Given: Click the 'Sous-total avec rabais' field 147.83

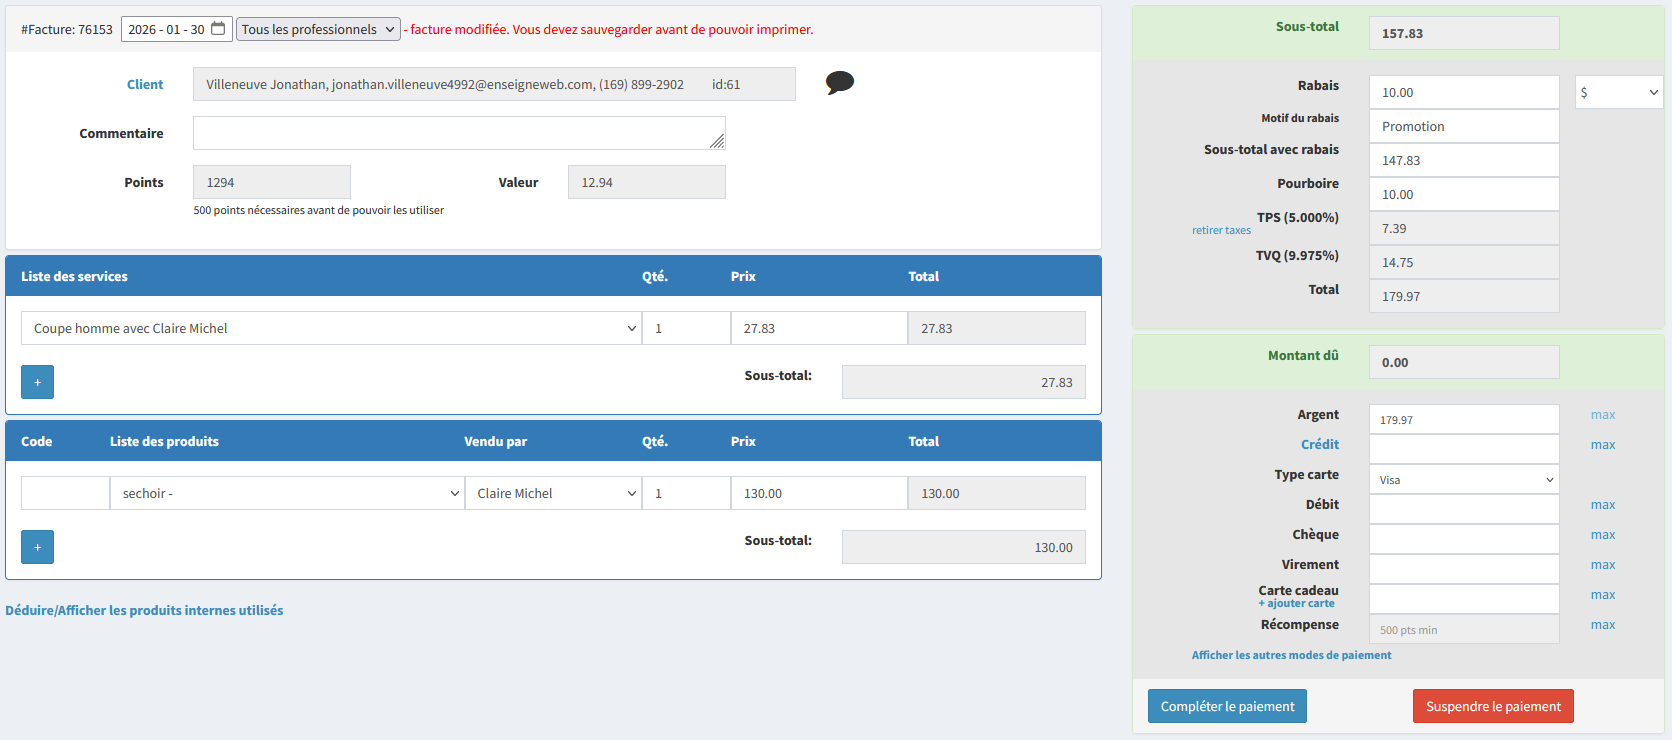Looking at the screenshot, I should [x=1464, y=160].
